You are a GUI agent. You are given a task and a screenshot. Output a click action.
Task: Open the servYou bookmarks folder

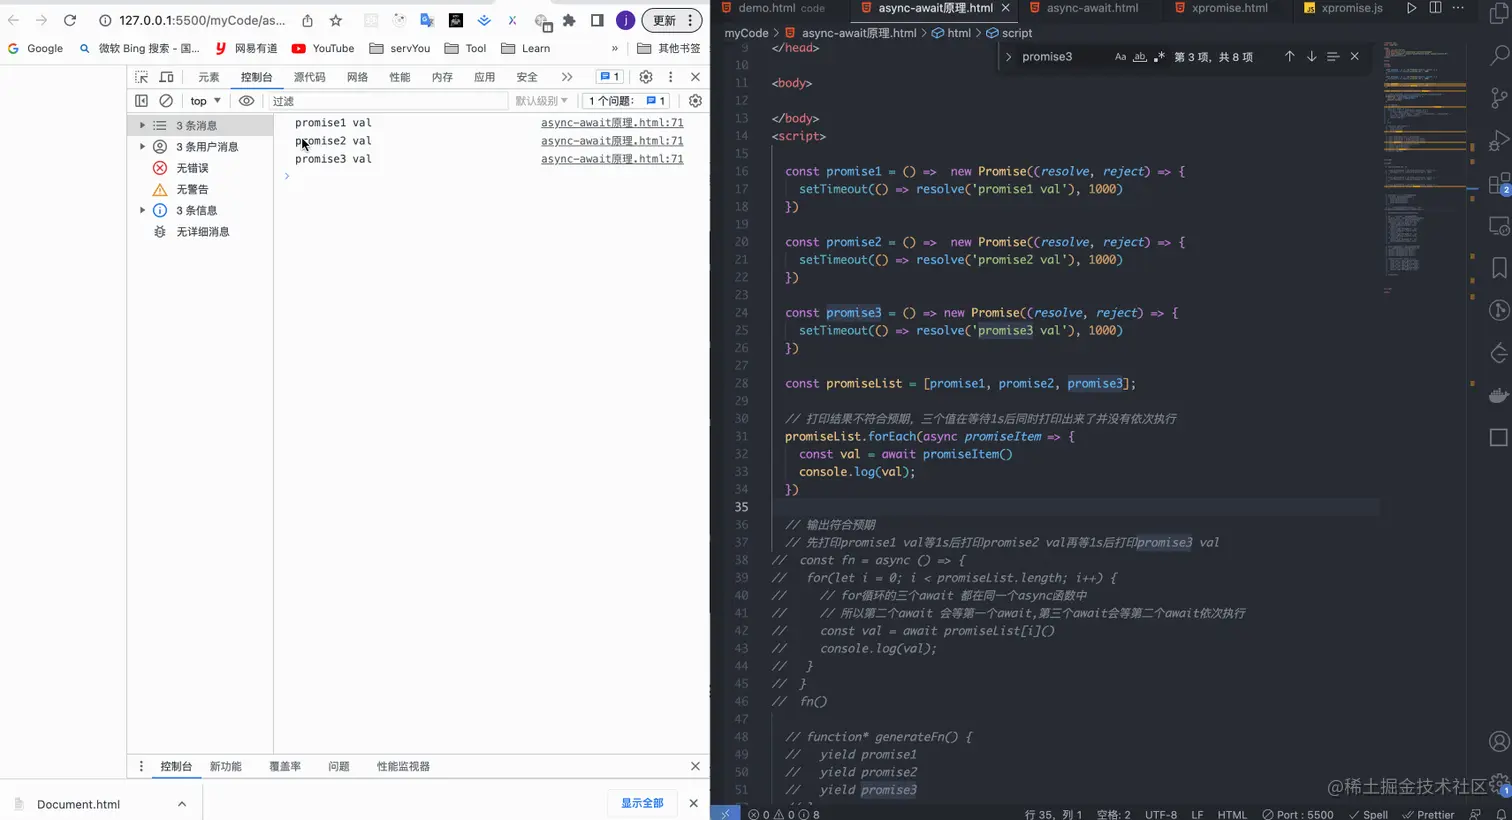[400, 48]
